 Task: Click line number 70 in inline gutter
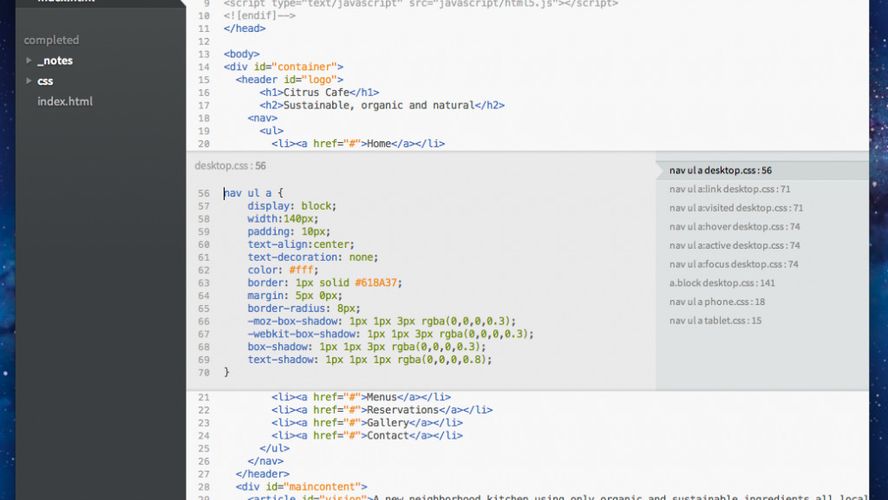204,373
